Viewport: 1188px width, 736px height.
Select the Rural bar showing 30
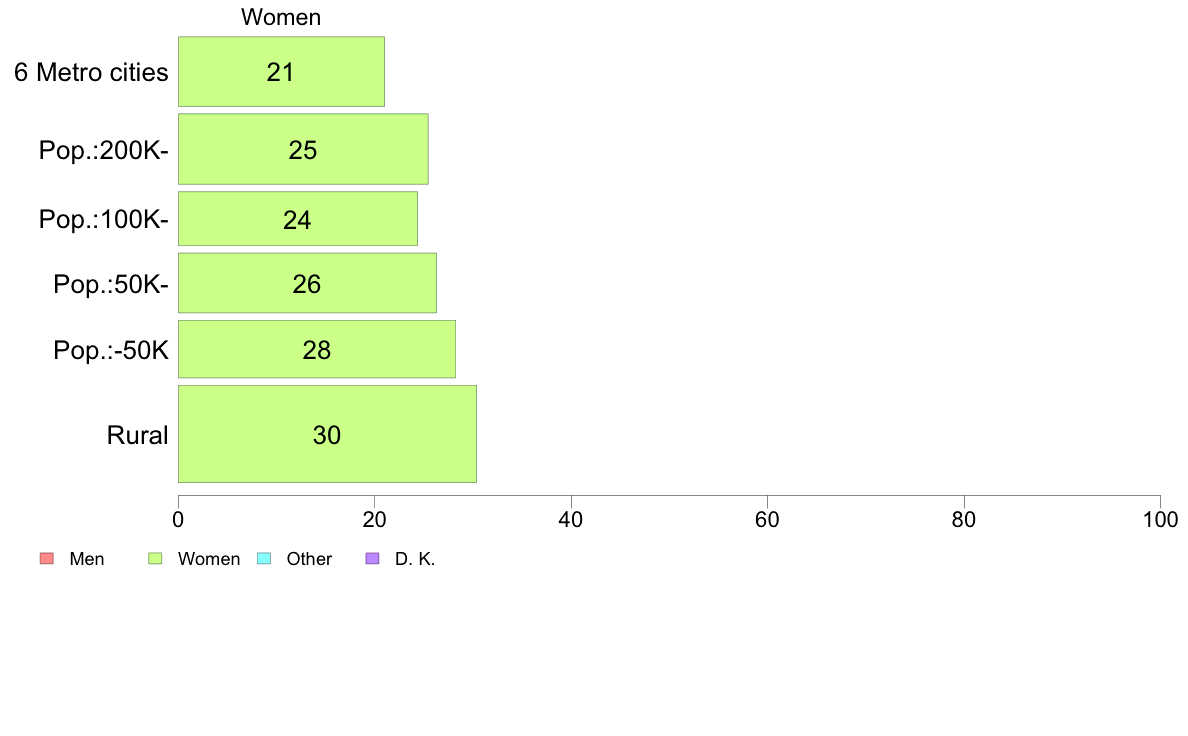click(327, 434)
